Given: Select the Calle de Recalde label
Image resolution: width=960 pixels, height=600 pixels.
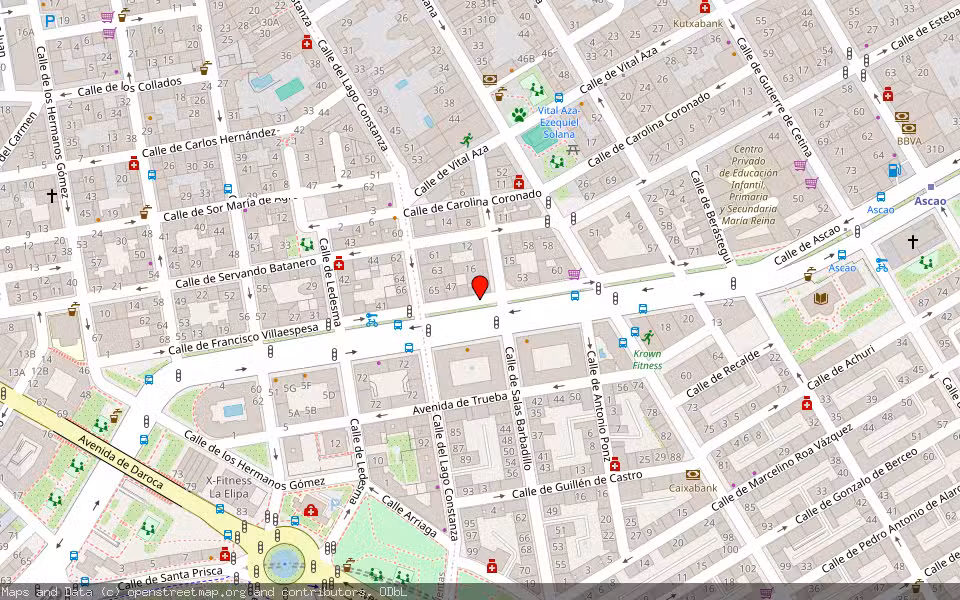Looking at the screenshot, I should coord(723,372).
